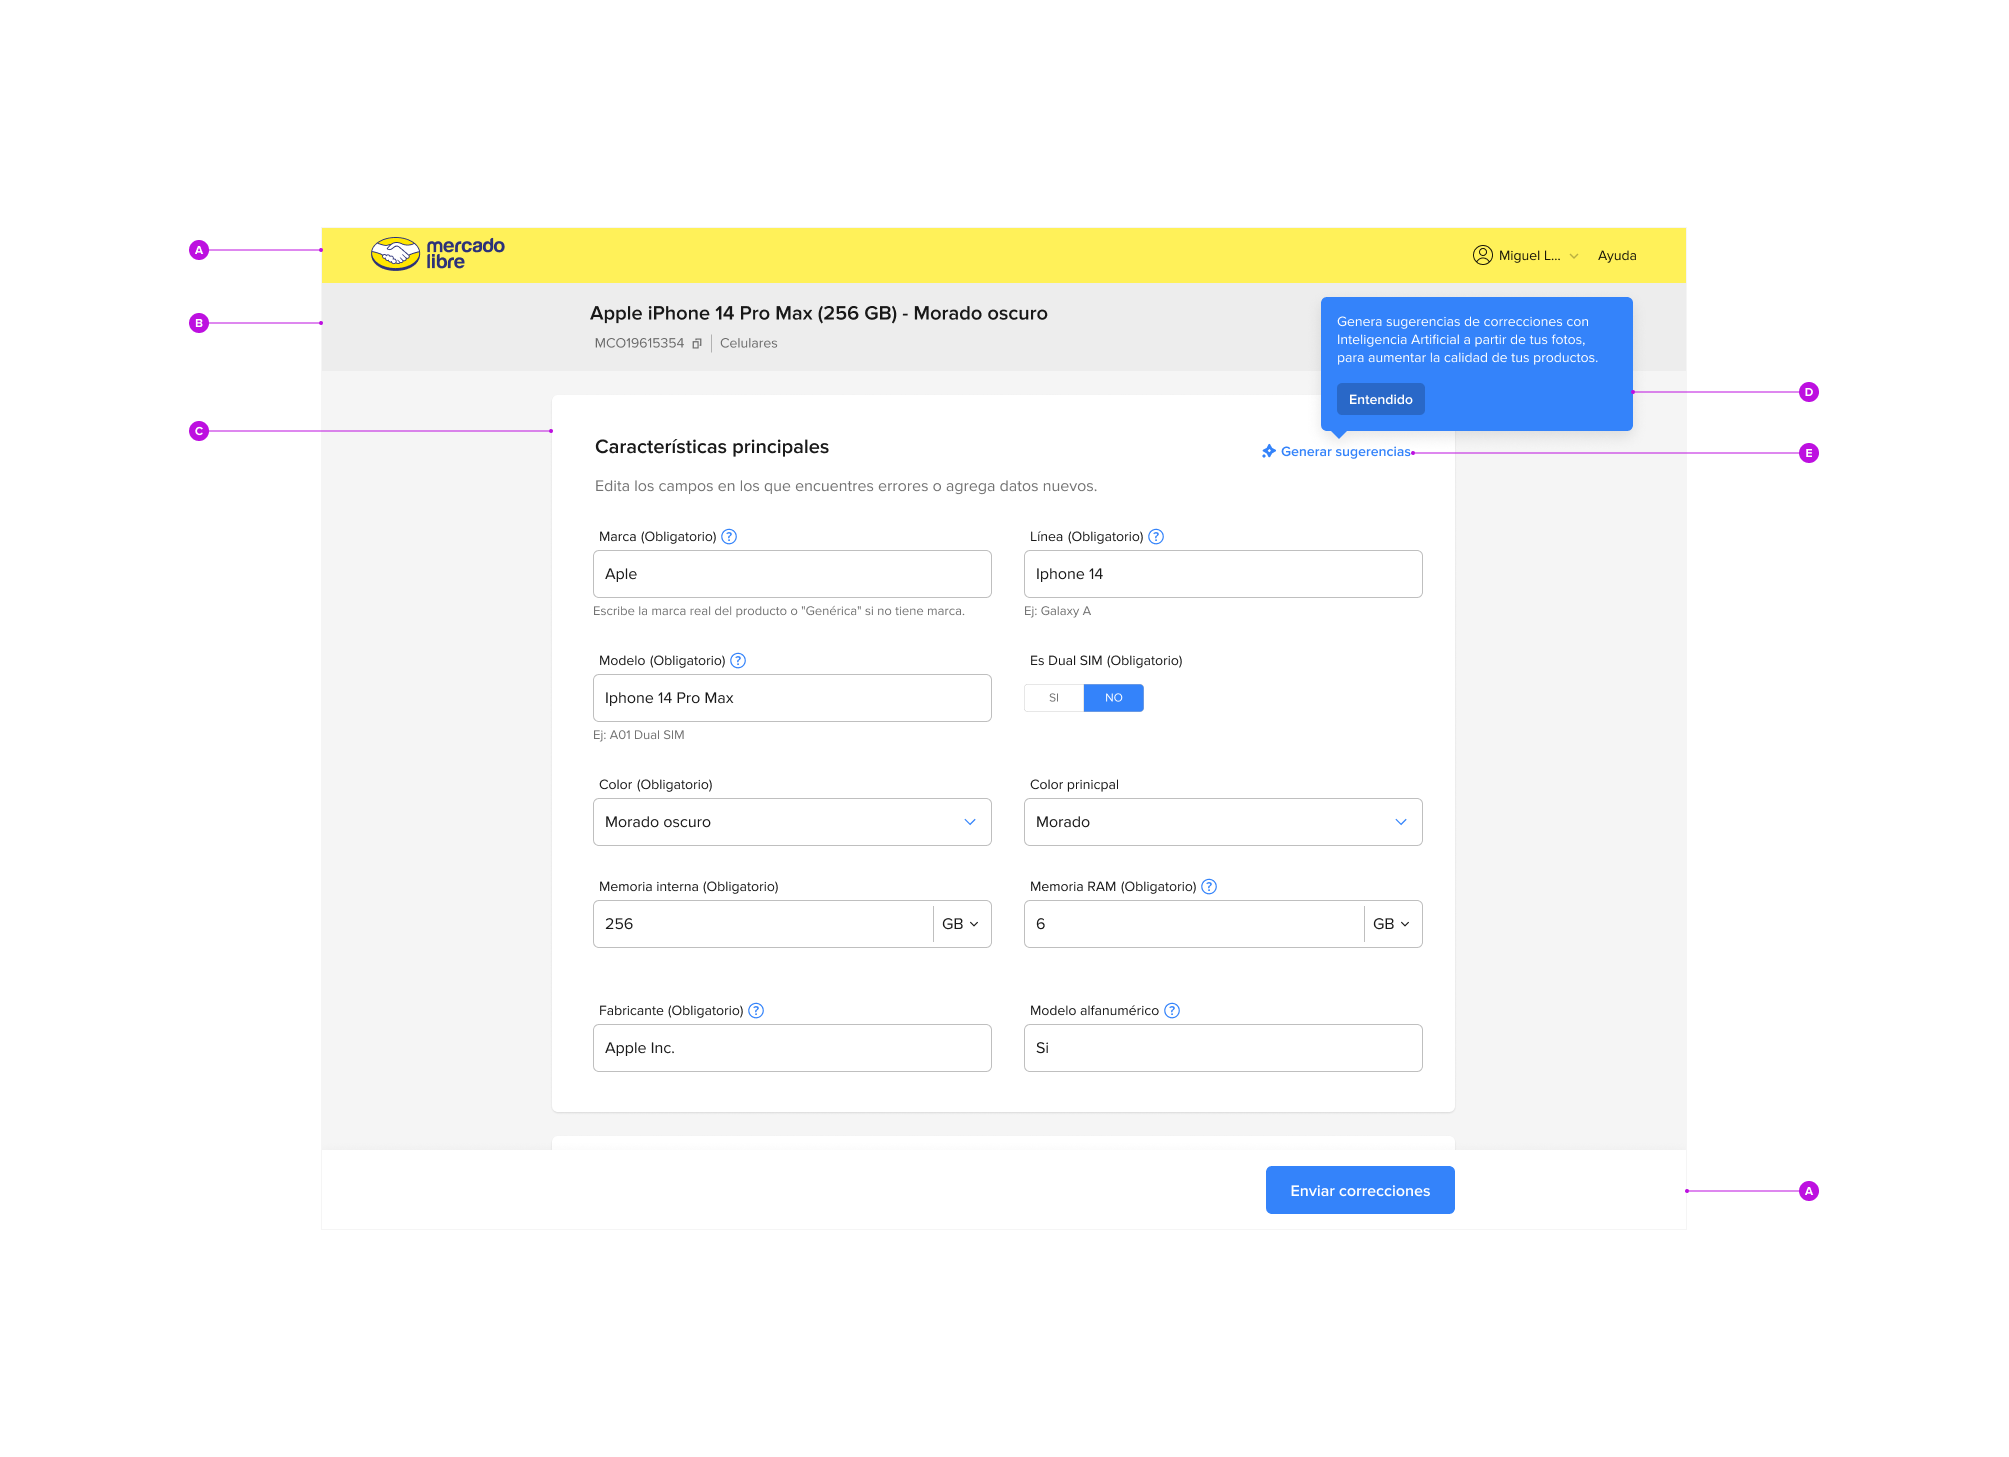Click help icon beside Fabricante

coord(756,1010)
